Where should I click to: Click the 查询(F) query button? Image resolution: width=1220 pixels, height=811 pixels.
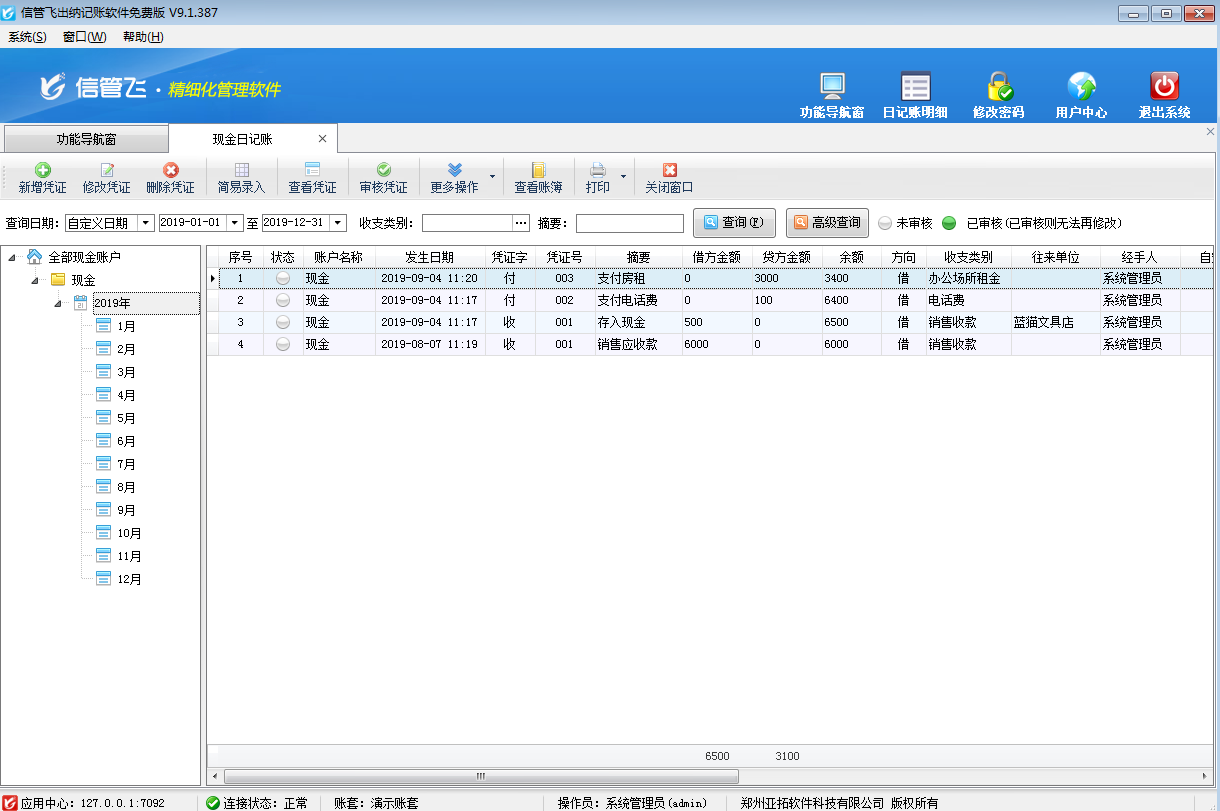tap(733, 222)
